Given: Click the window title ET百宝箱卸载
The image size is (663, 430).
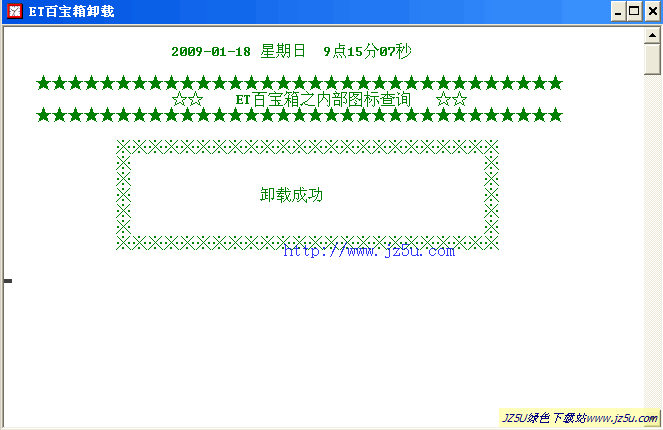Looking at the screenshot, I should (71, 11).
